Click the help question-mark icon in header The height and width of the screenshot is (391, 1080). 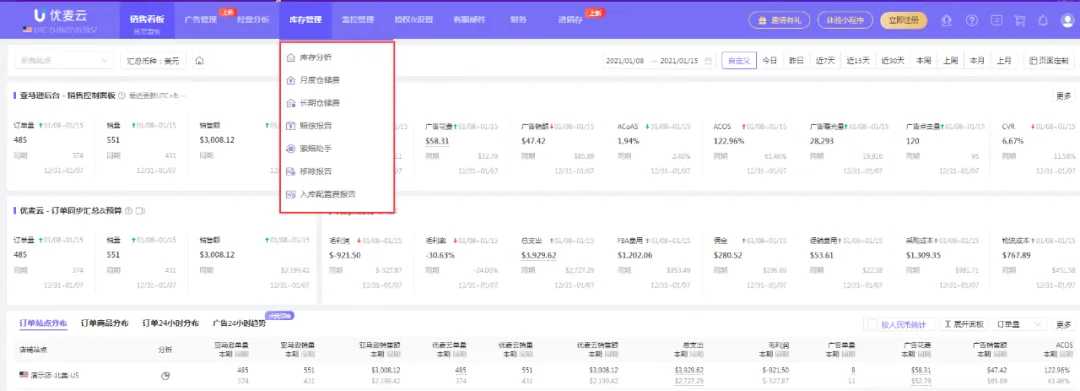tap(971, 20)
